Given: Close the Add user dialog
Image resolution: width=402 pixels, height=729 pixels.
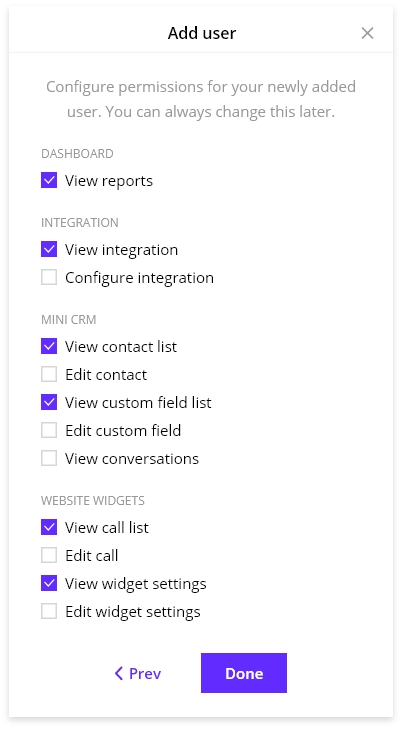Looking at the screenshot, I should pyautogui.click(x=367, y=33).
